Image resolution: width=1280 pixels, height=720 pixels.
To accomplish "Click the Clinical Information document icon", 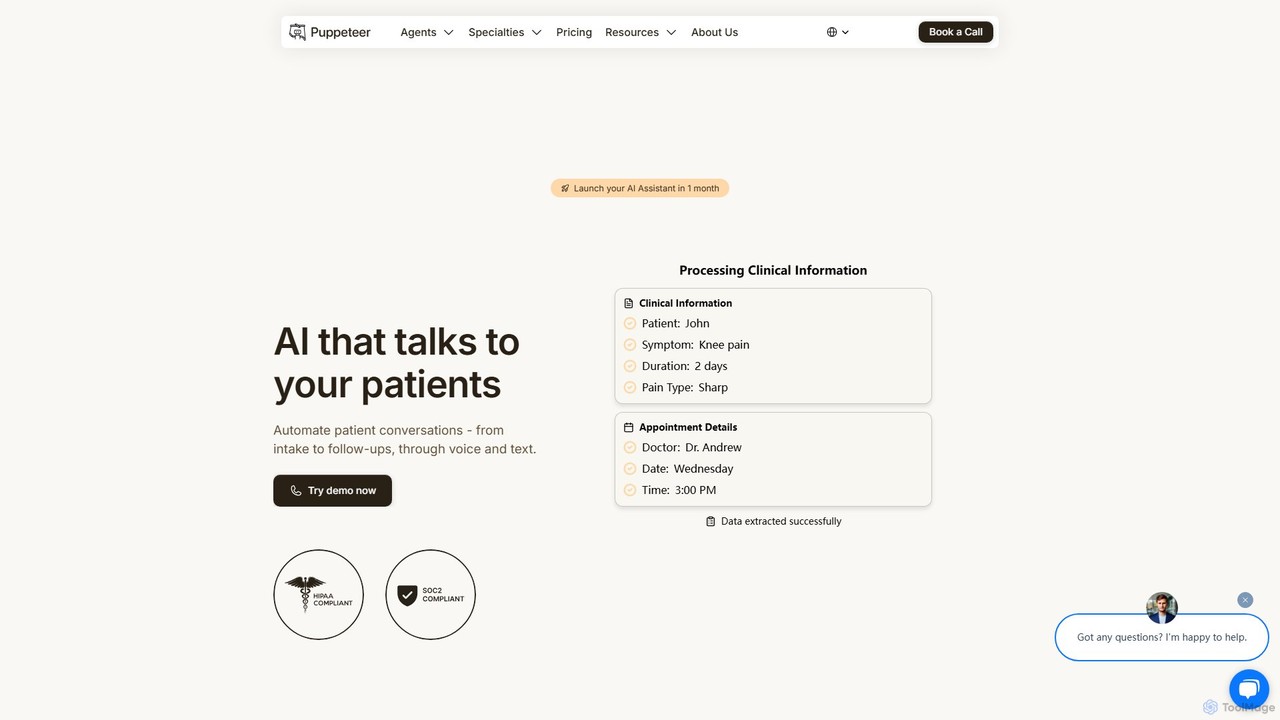I will (629, 303).
